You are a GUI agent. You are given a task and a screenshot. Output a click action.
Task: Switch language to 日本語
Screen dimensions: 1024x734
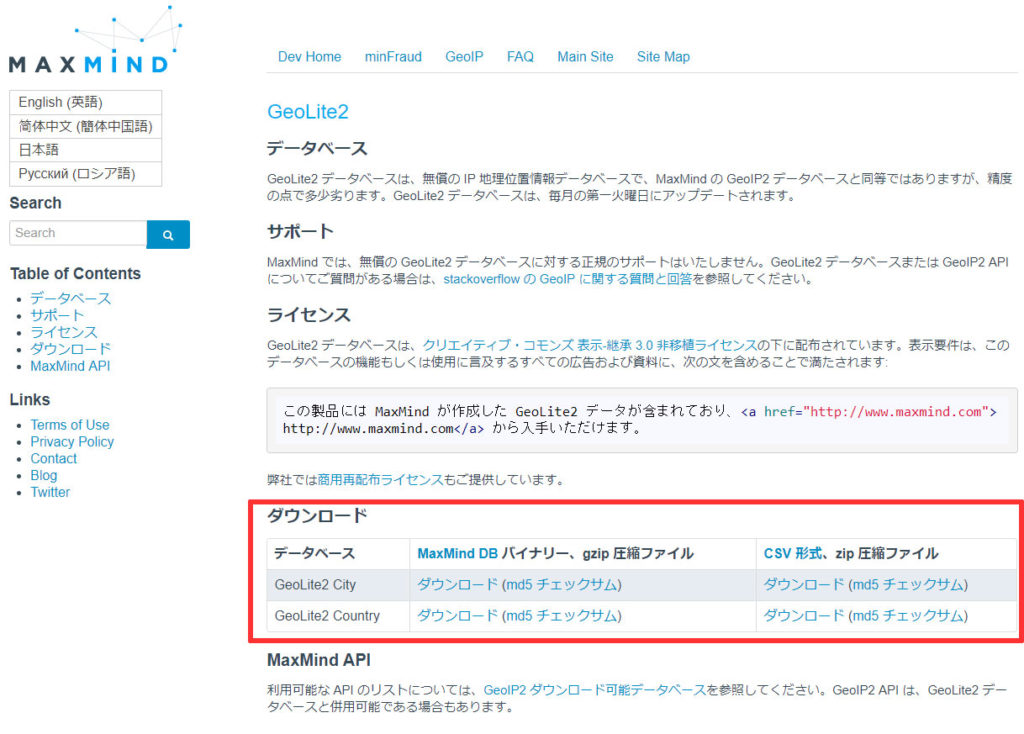[x=86, y=150]
